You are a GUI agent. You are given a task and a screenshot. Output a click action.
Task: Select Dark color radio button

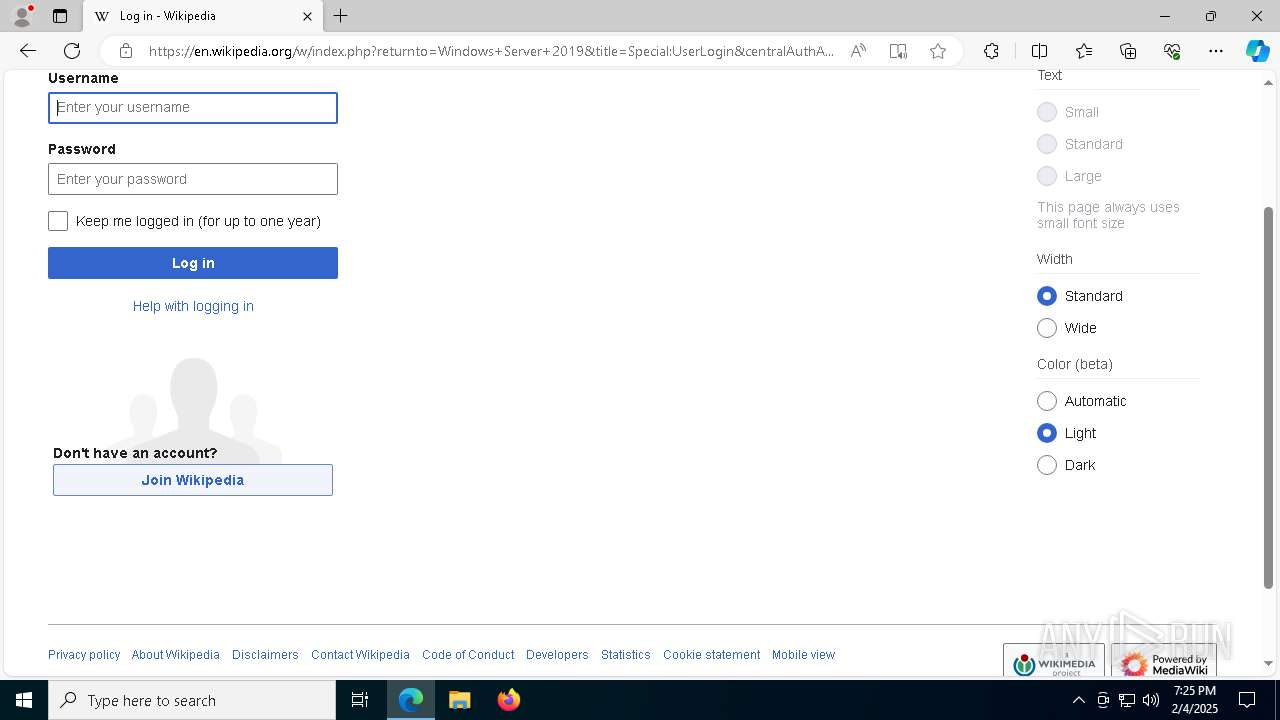coord(1047,465)
